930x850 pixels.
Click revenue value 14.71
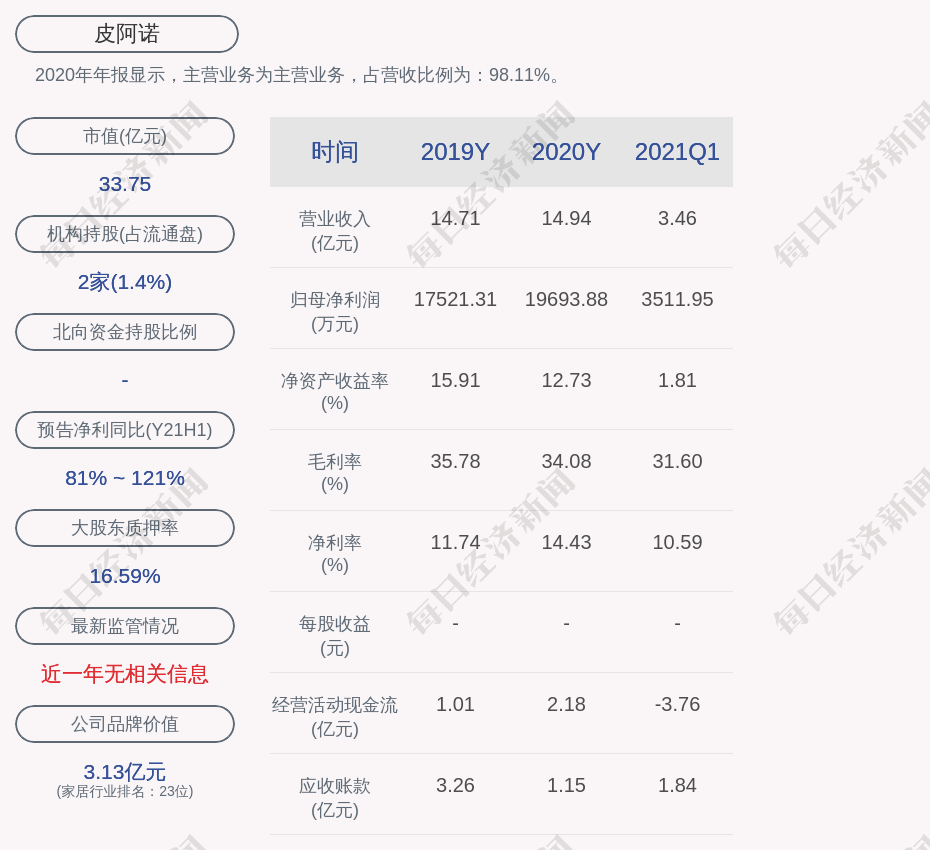[x=456, y=218]
